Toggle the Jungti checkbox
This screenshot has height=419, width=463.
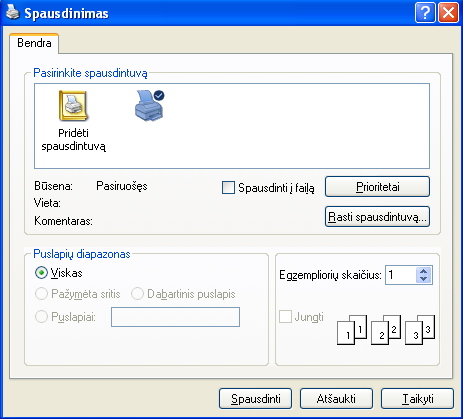click(285, 317)
